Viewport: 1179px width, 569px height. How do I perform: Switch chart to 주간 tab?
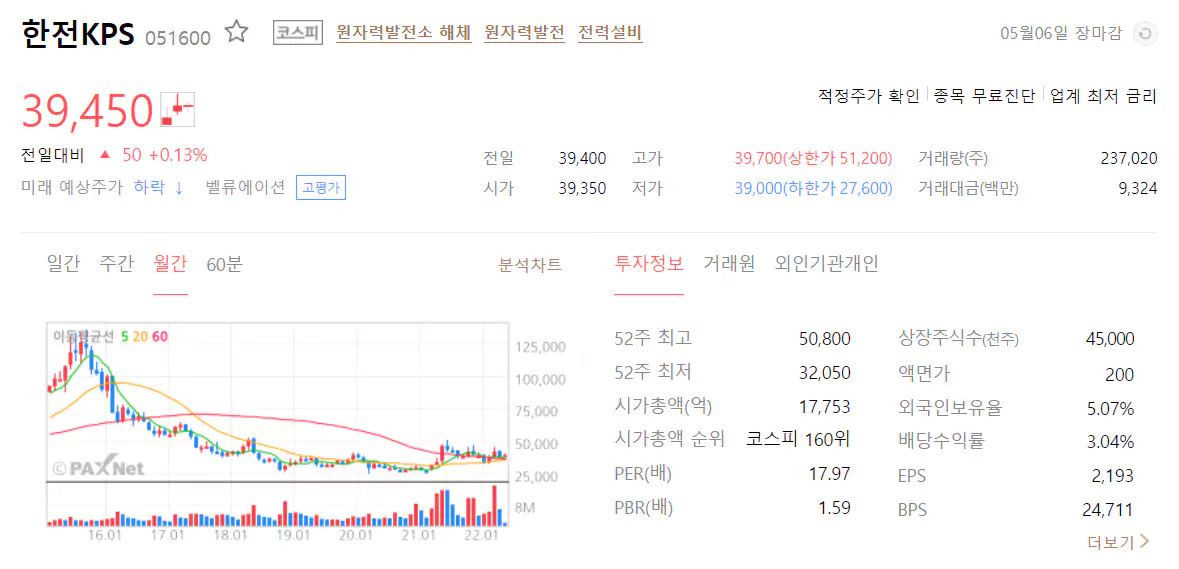click(117, 264)
